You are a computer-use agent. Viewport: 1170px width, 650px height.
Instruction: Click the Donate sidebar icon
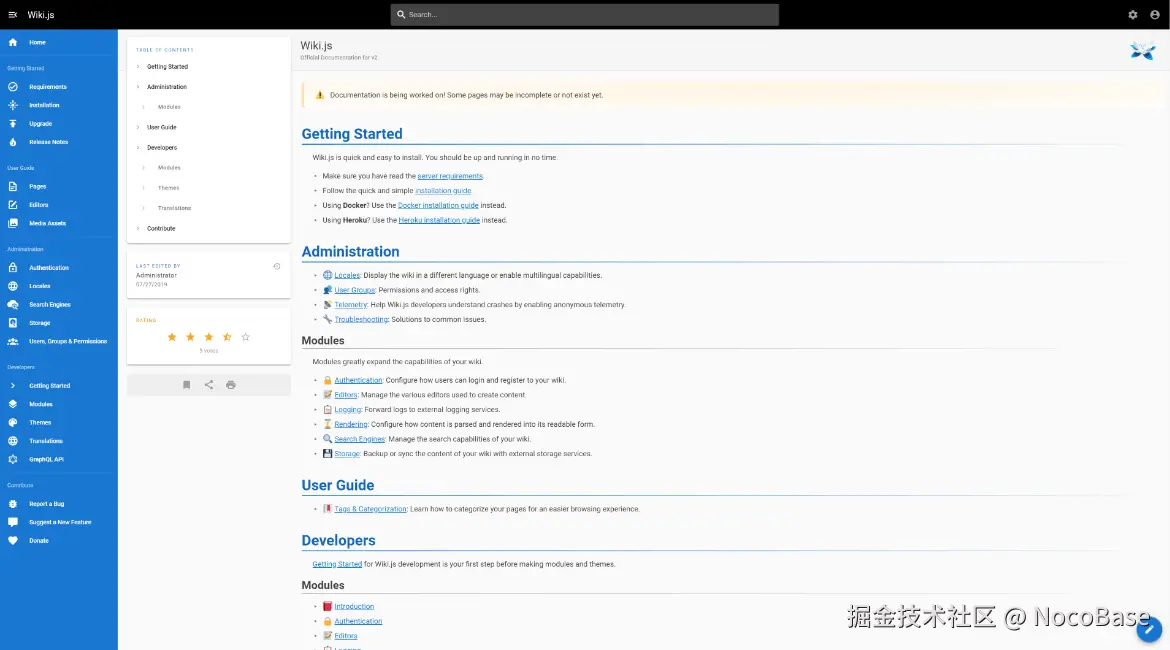tap(14, 540)
